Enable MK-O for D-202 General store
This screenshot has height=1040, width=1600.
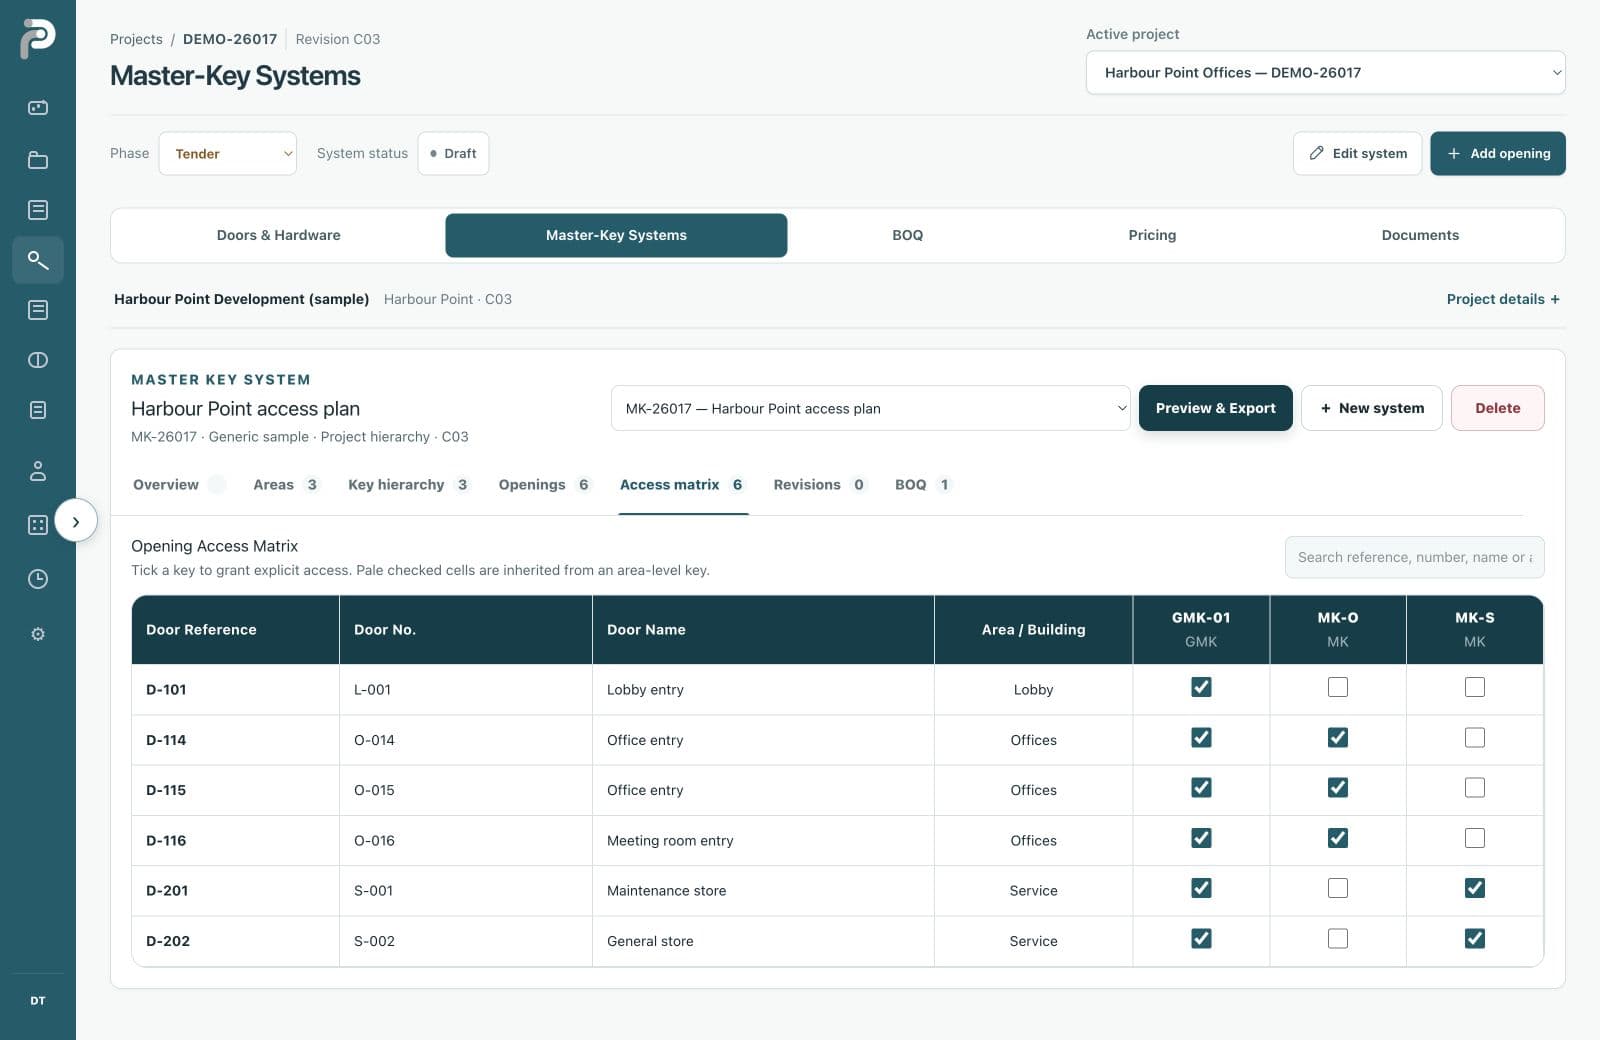(1337, 938)
